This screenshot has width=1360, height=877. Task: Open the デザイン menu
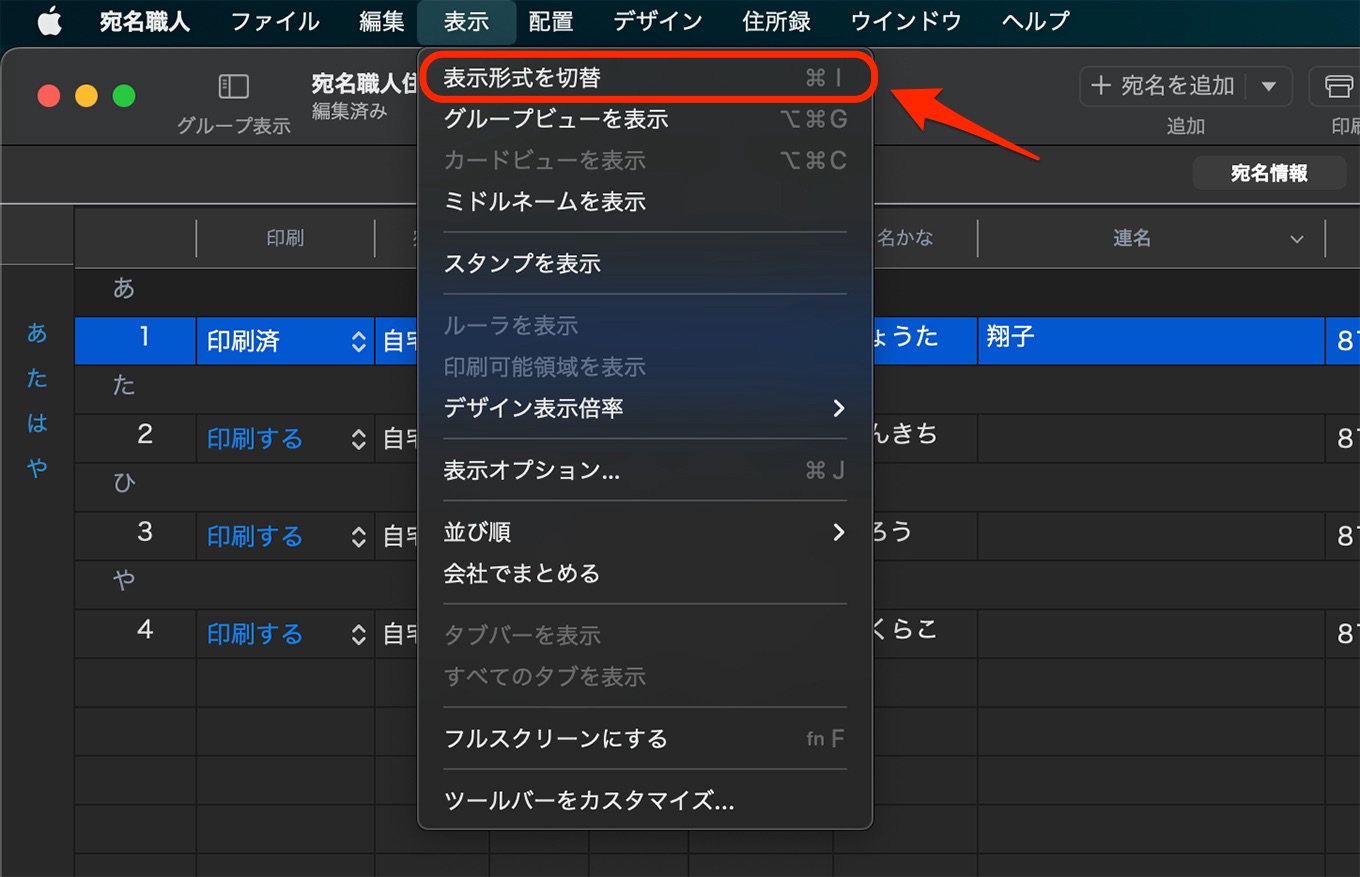(658, 21)
